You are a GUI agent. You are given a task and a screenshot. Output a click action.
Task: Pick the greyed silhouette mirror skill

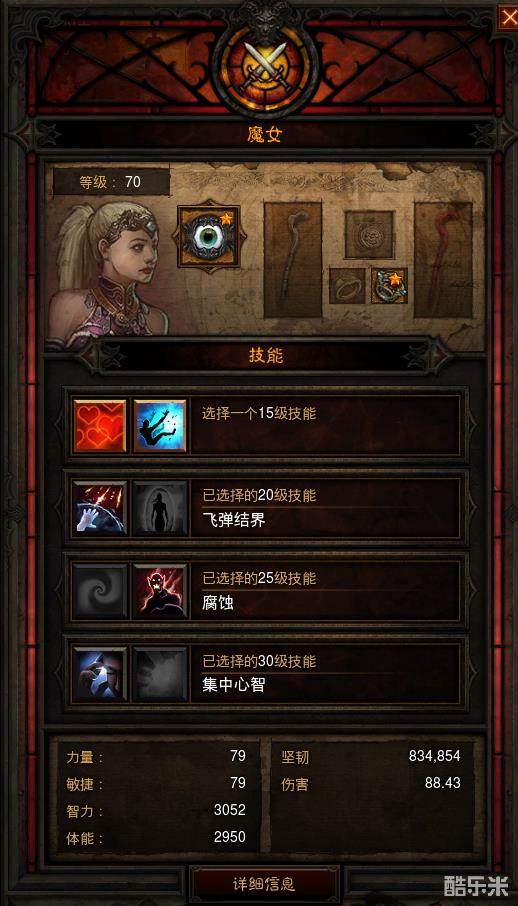160,508
